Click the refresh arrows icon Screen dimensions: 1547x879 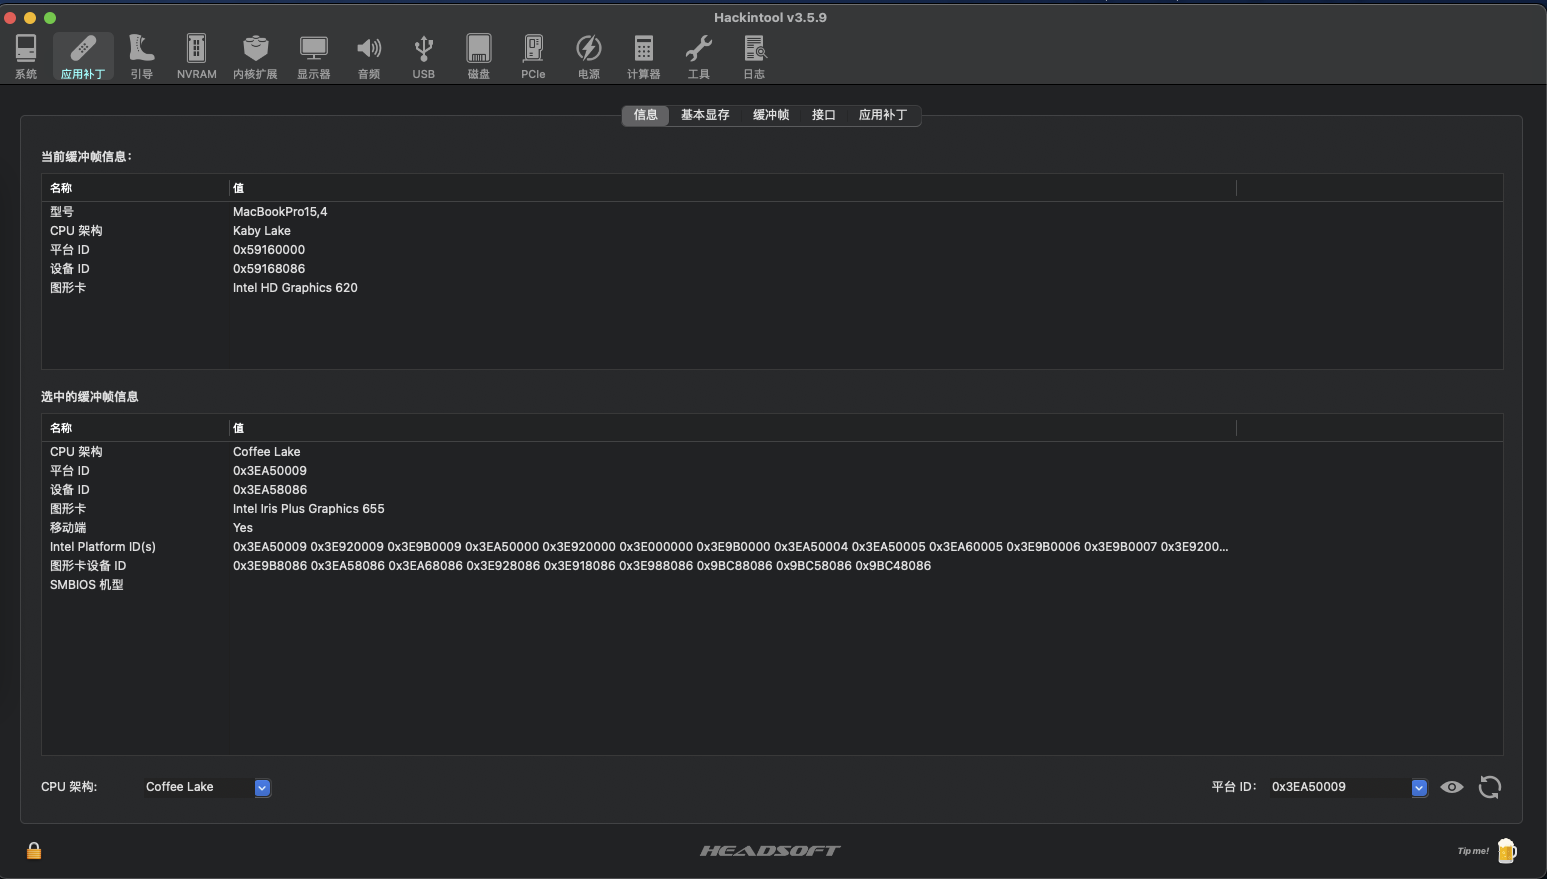pos(1489,787)
